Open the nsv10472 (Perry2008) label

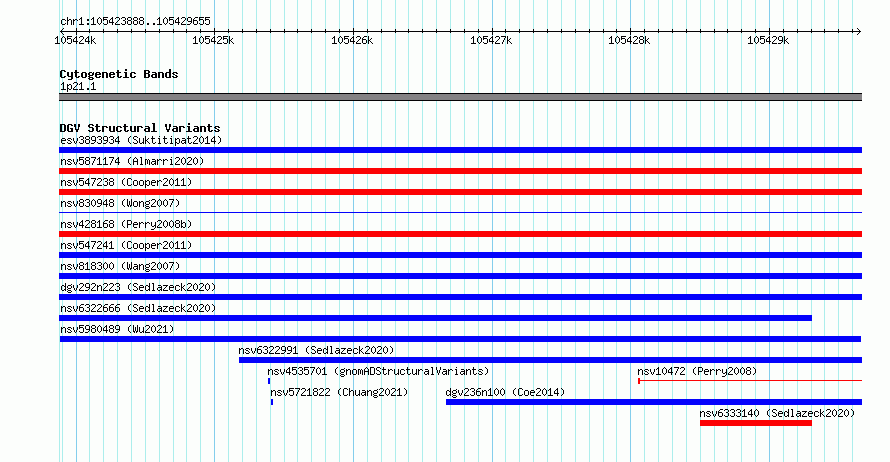click(x=697, y=371)
